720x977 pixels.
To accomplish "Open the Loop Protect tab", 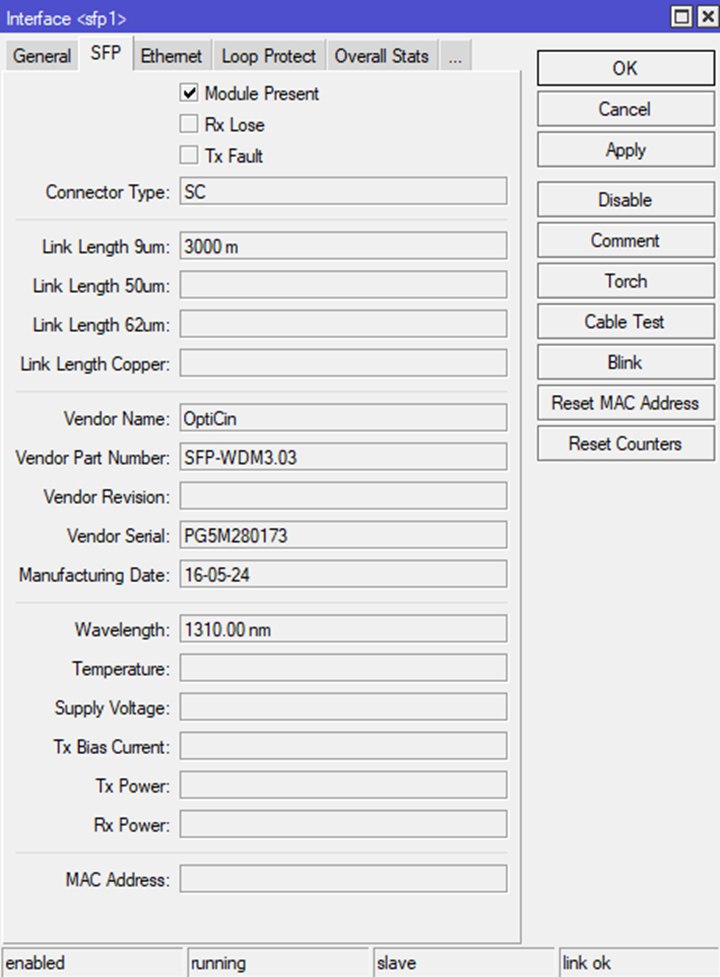I will 268,56.
